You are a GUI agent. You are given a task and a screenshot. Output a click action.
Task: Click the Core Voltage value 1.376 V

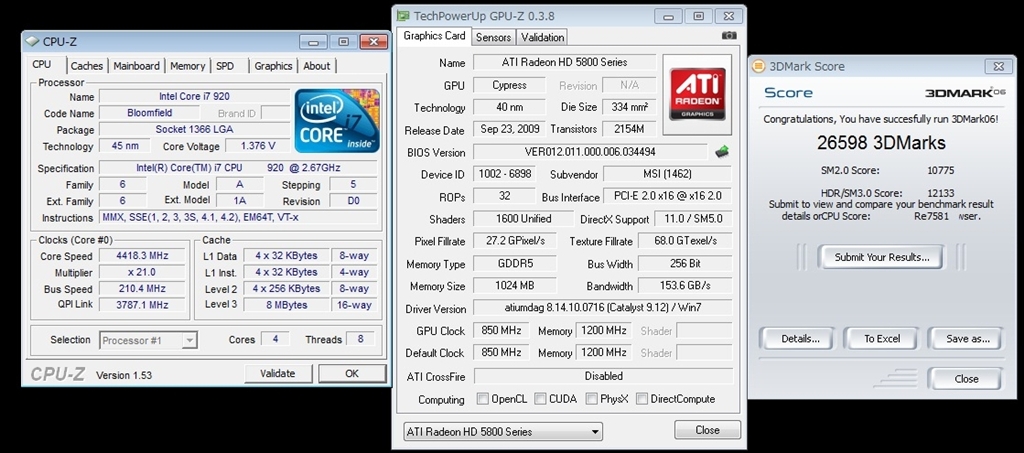click(x=258, y=146)
